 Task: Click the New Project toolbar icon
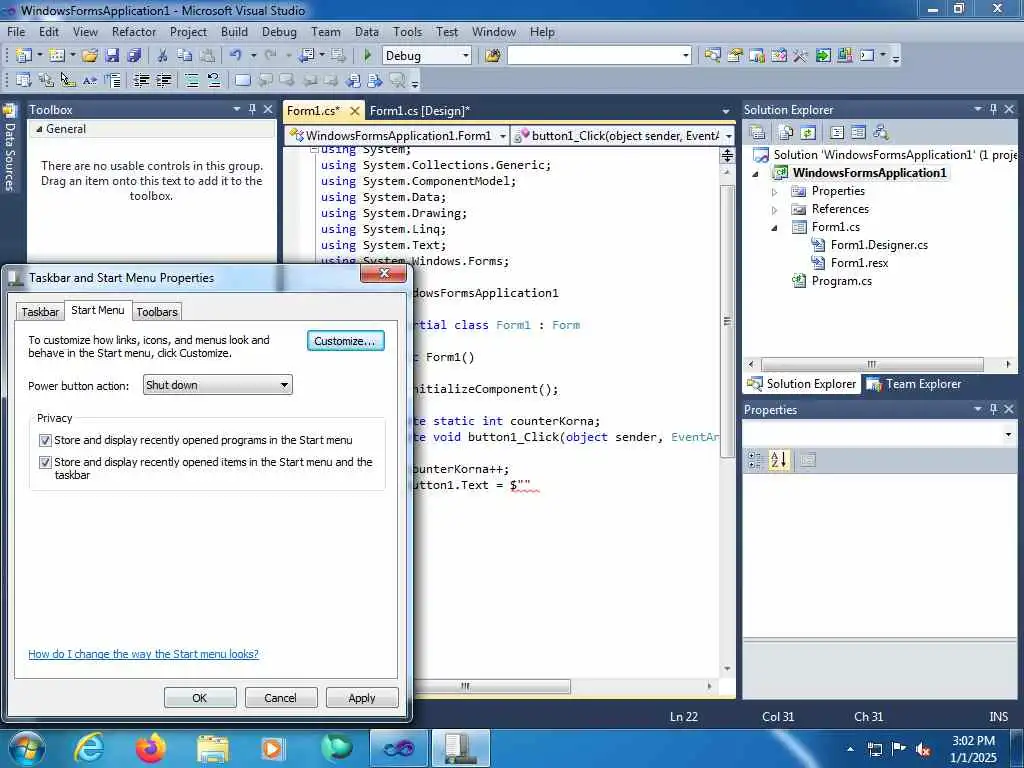(24, 56)
